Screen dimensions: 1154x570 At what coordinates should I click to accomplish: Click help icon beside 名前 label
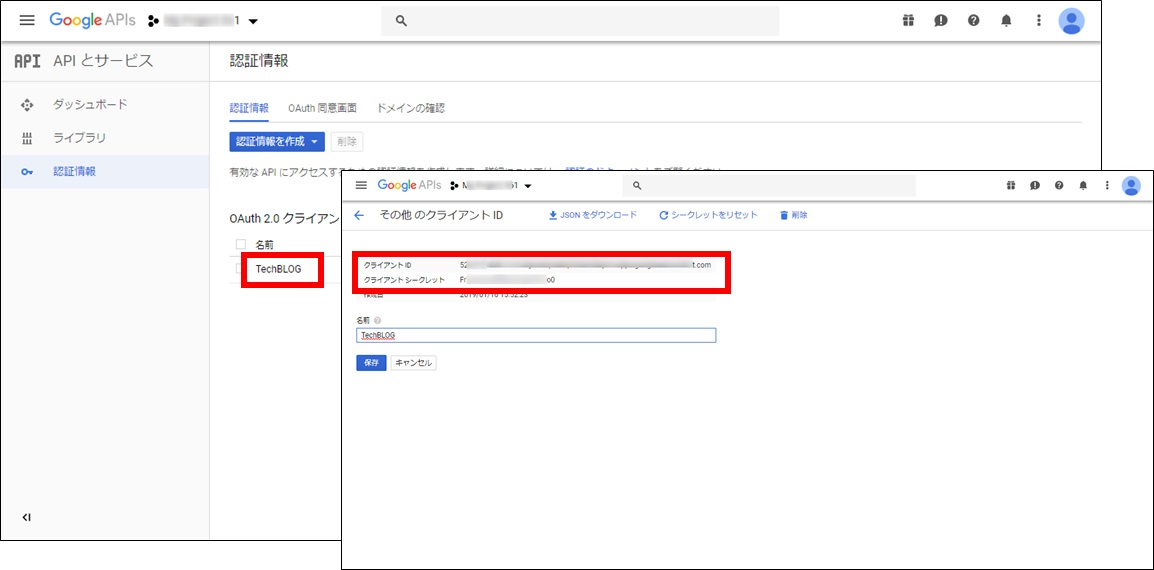378,320
